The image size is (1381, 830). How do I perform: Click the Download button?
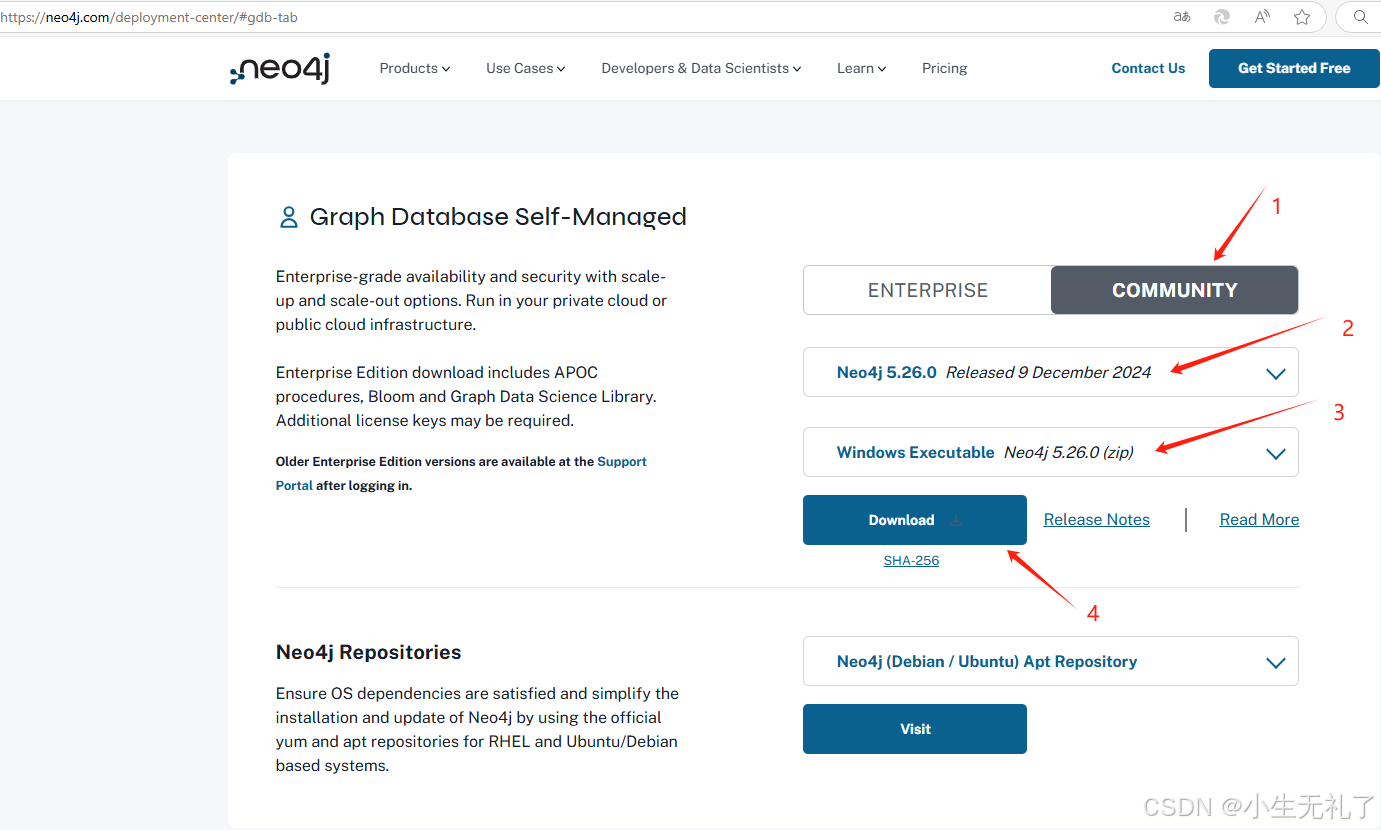[915, 520]
